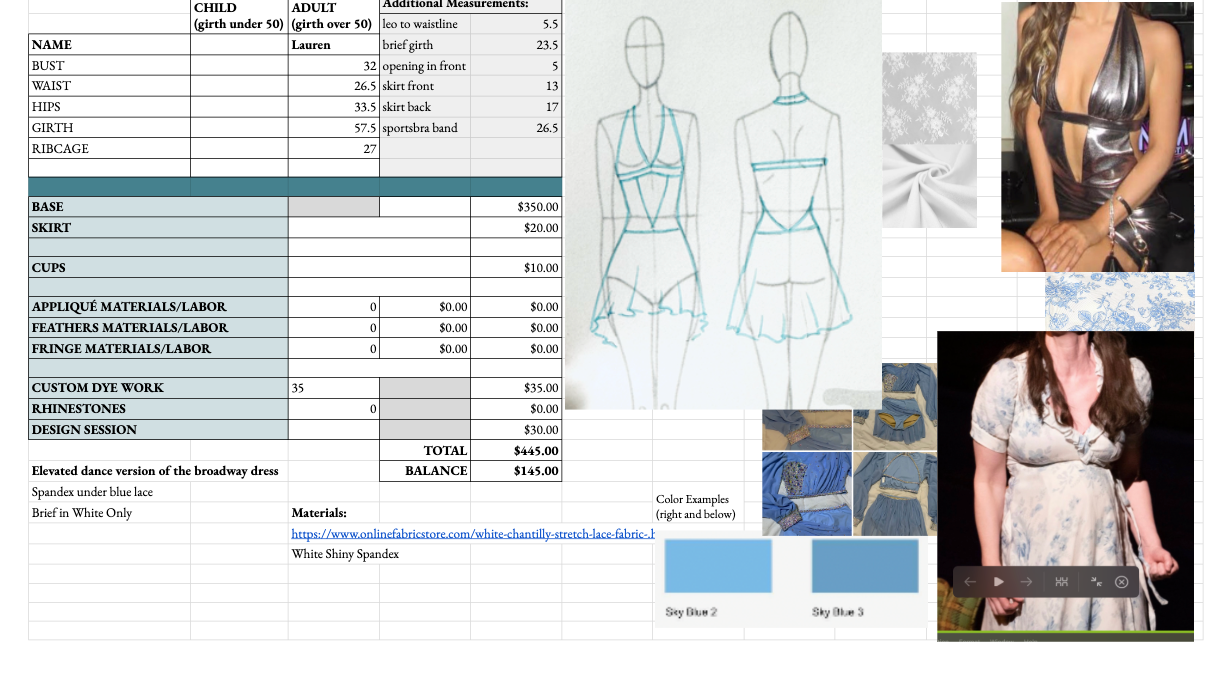Select the CUSTOM DYE WORK value 35
The width and height of the screenshot is (1226, 694).
click(334, 388)
